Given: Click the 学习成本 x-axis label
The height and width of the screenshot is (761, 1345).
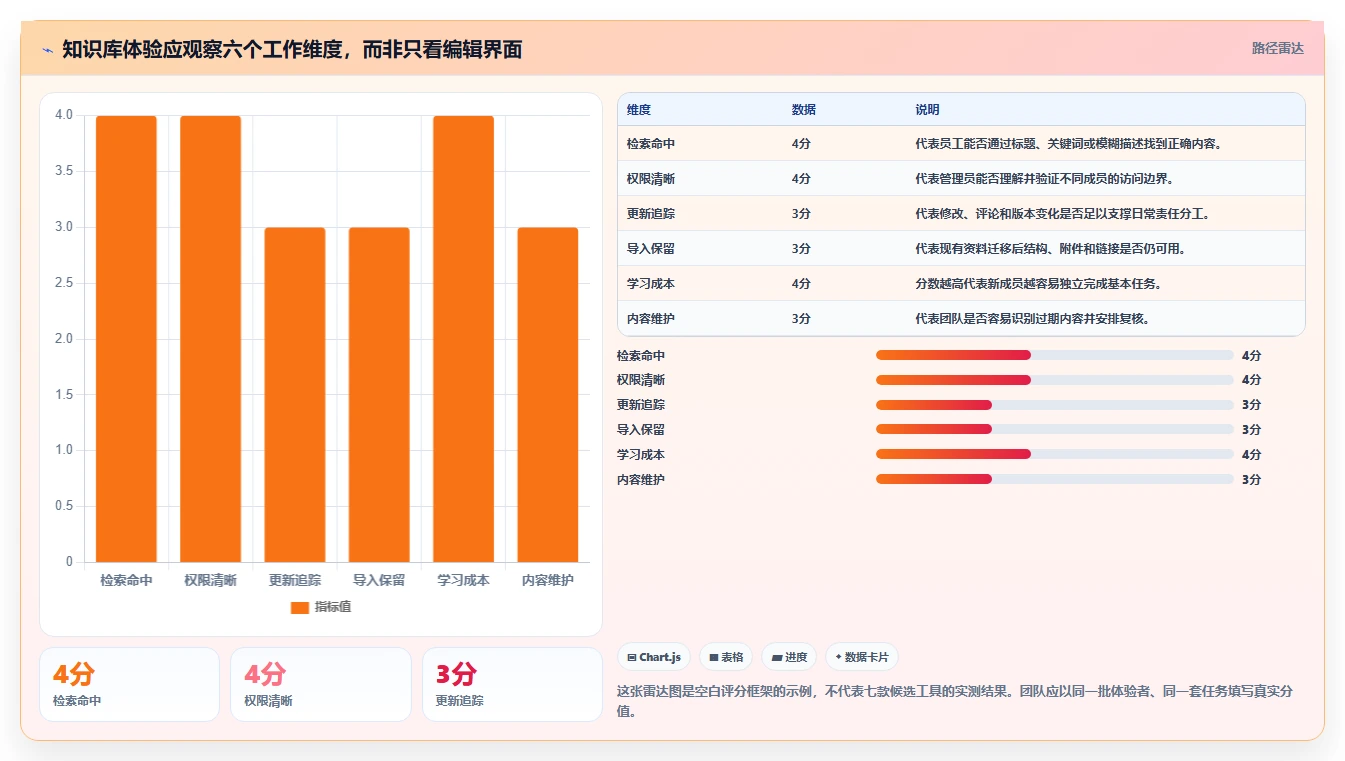Looking at the screenshot, I should 463,580.
